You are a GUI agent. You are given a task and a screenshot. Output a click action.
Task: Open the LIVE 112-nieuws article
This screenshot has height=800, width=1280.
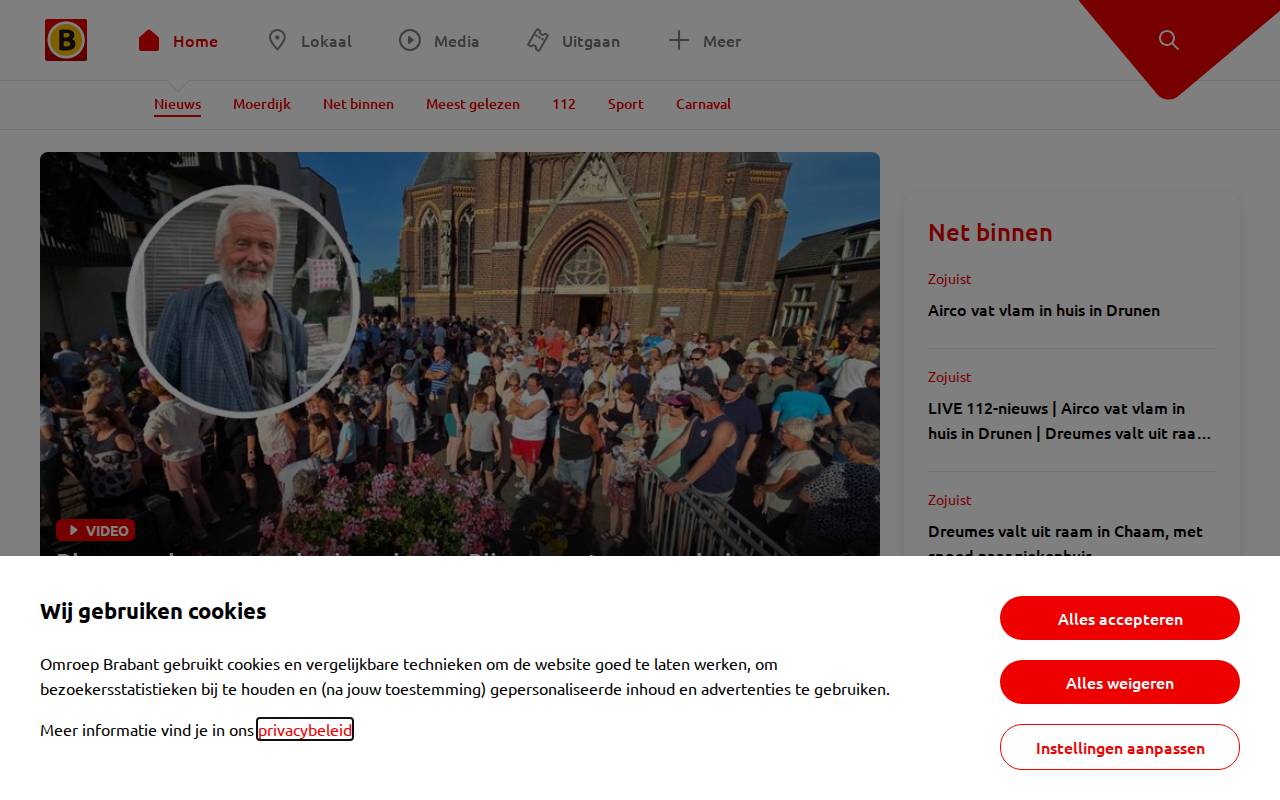[1070, 421]
